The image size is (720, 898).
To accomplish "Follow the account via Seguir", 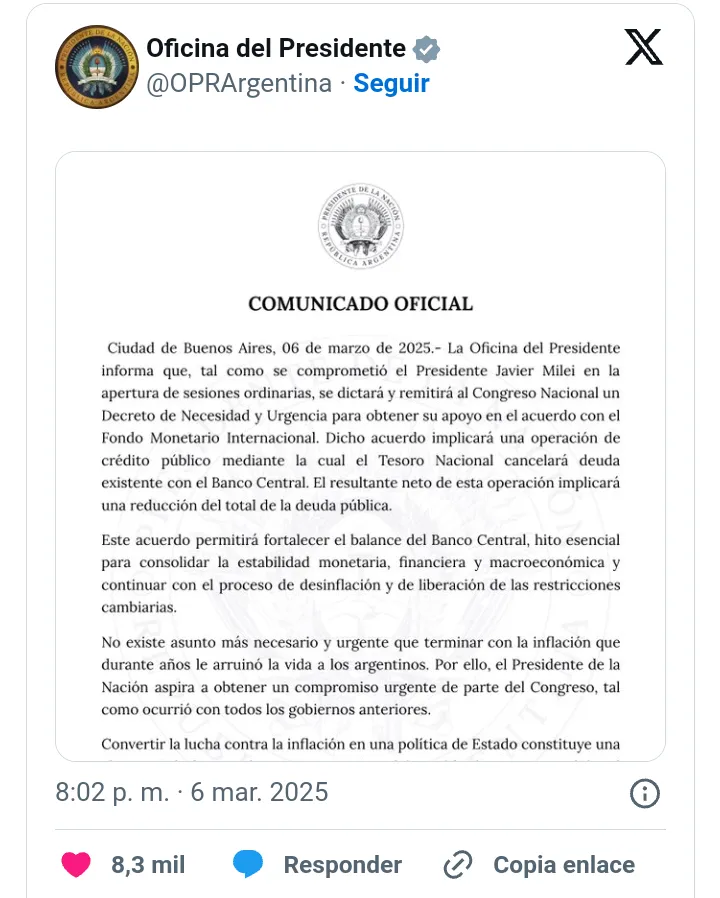I will click(391, 83).
